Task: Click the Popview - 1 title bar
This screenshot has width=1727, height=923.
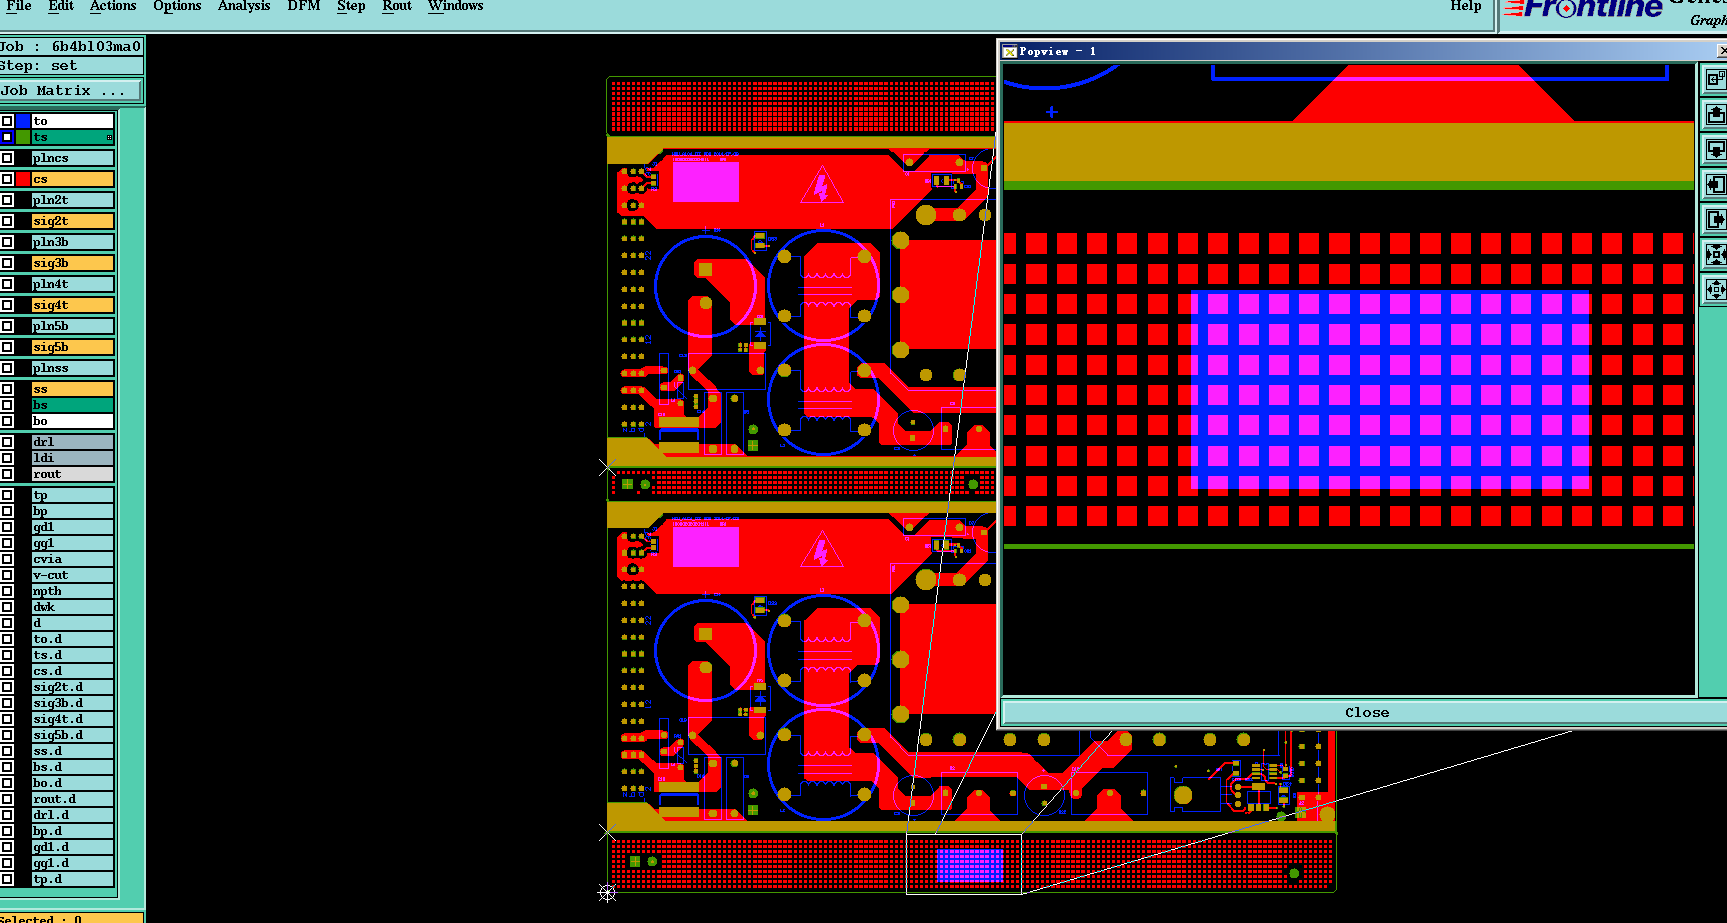Action: coord(1362,51)
